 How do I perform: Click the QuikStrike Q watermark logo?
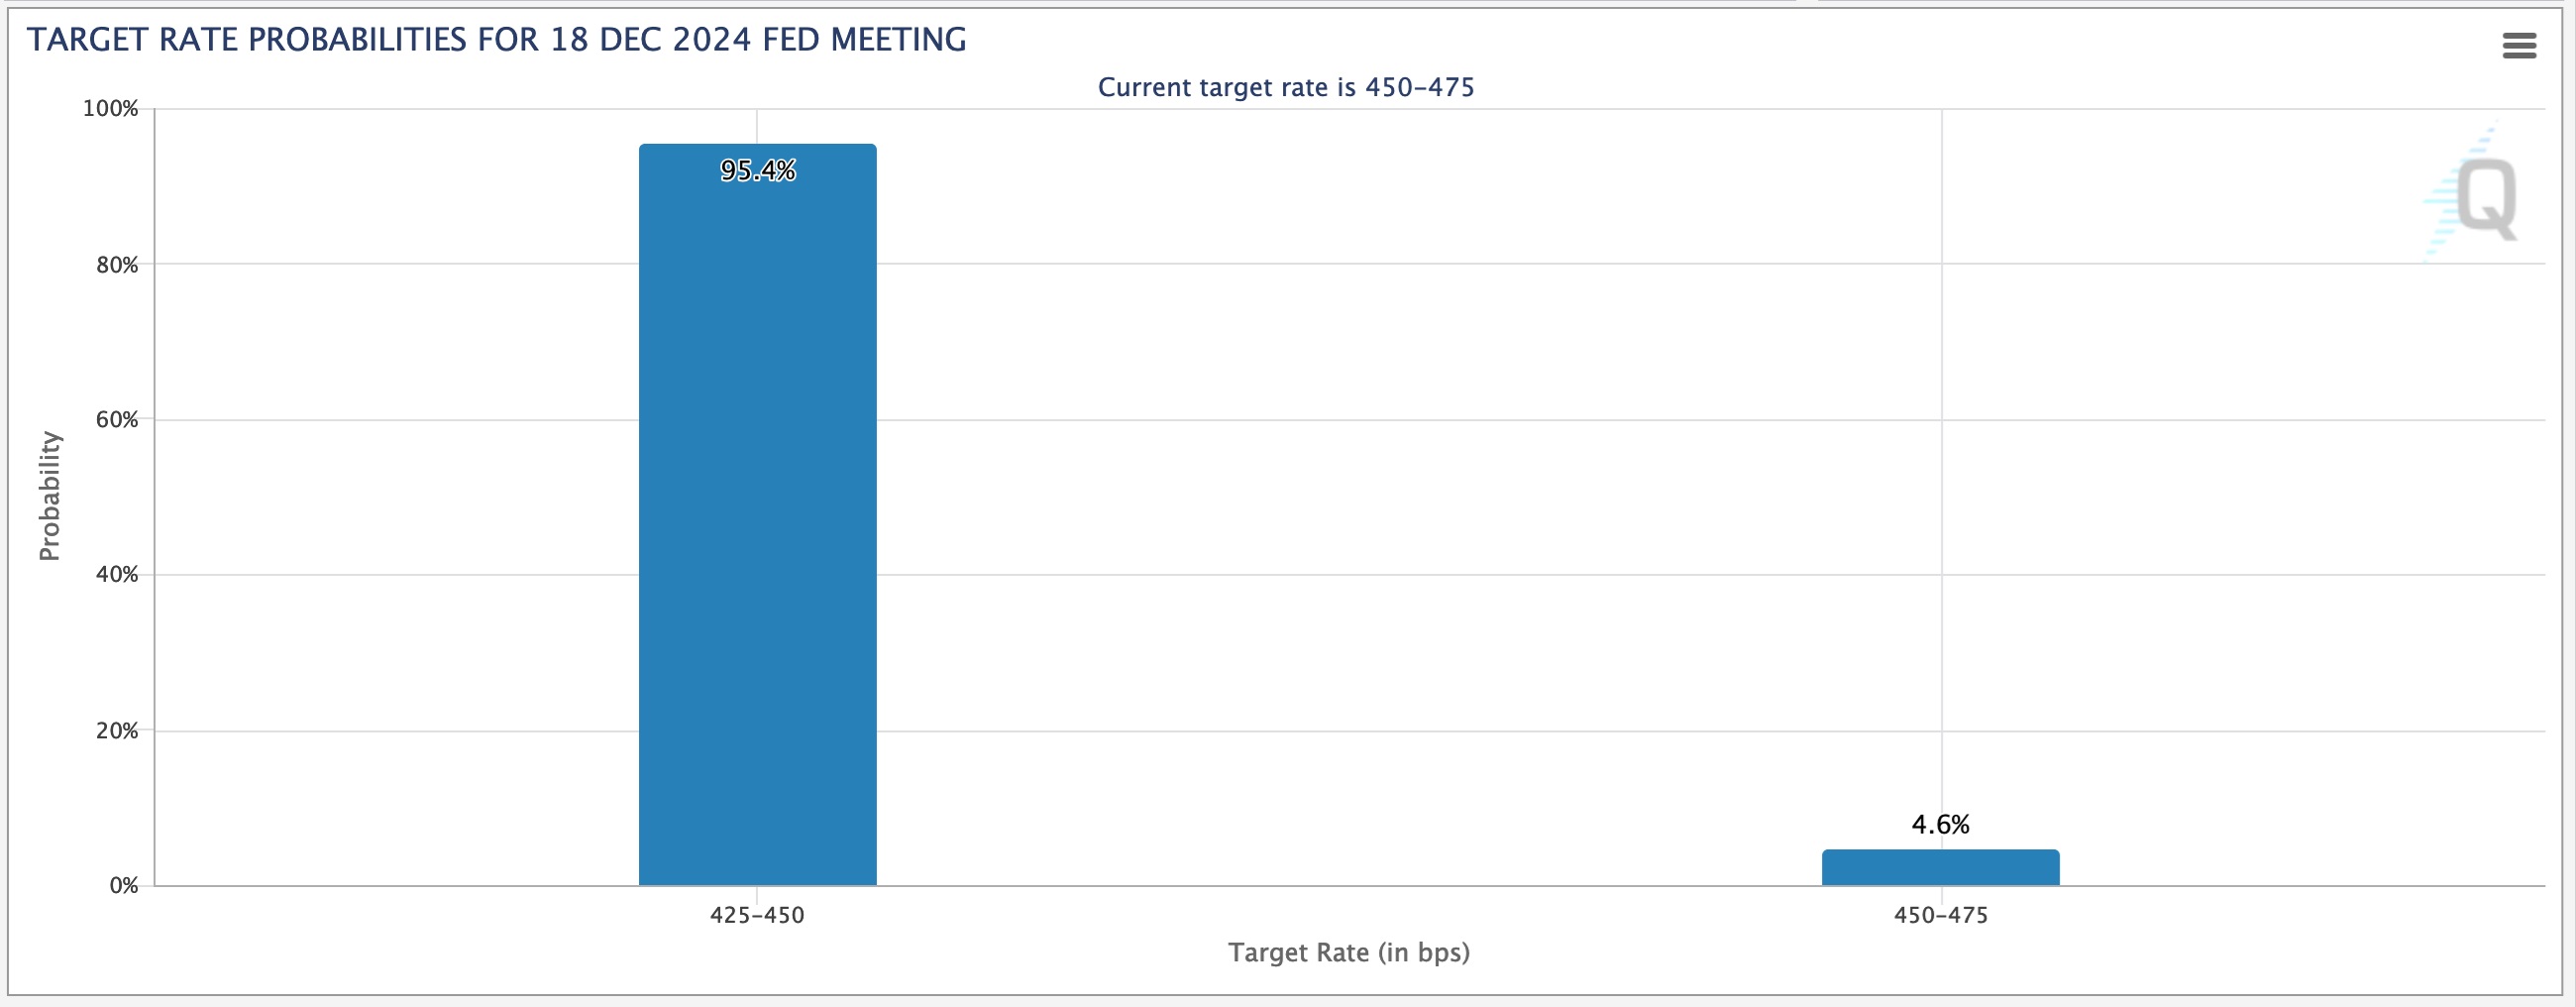[2470, 192]
